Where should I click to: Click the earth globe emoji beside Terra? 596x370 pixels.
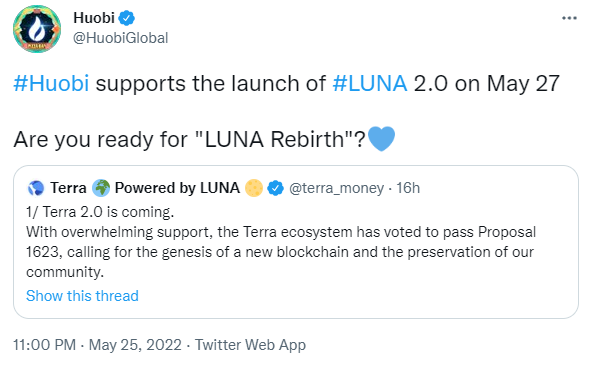(x=101, y=188)
